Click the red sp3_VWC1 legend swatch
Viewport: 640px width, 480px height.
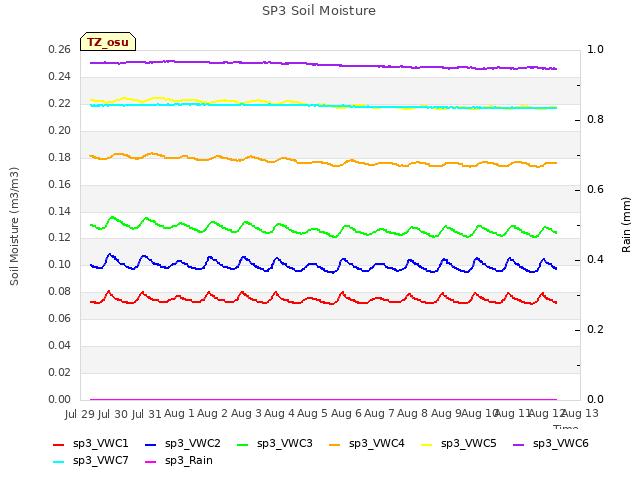click(x=58, y=445)
